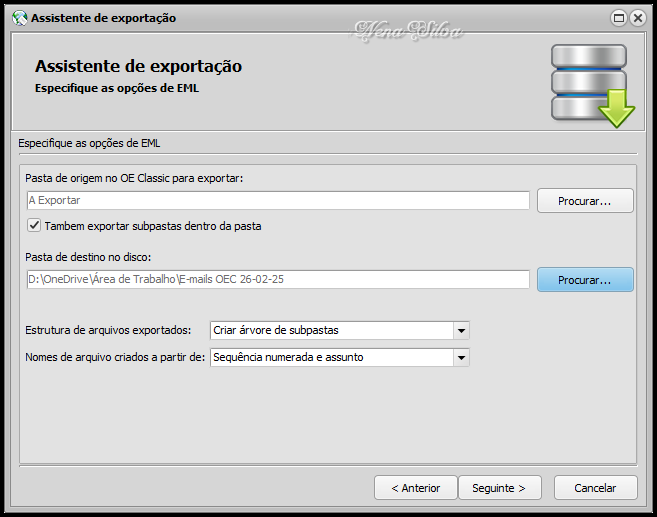Close the Assistente de exportação window
This screenshot has height=517, width=657.
[638, 17]
